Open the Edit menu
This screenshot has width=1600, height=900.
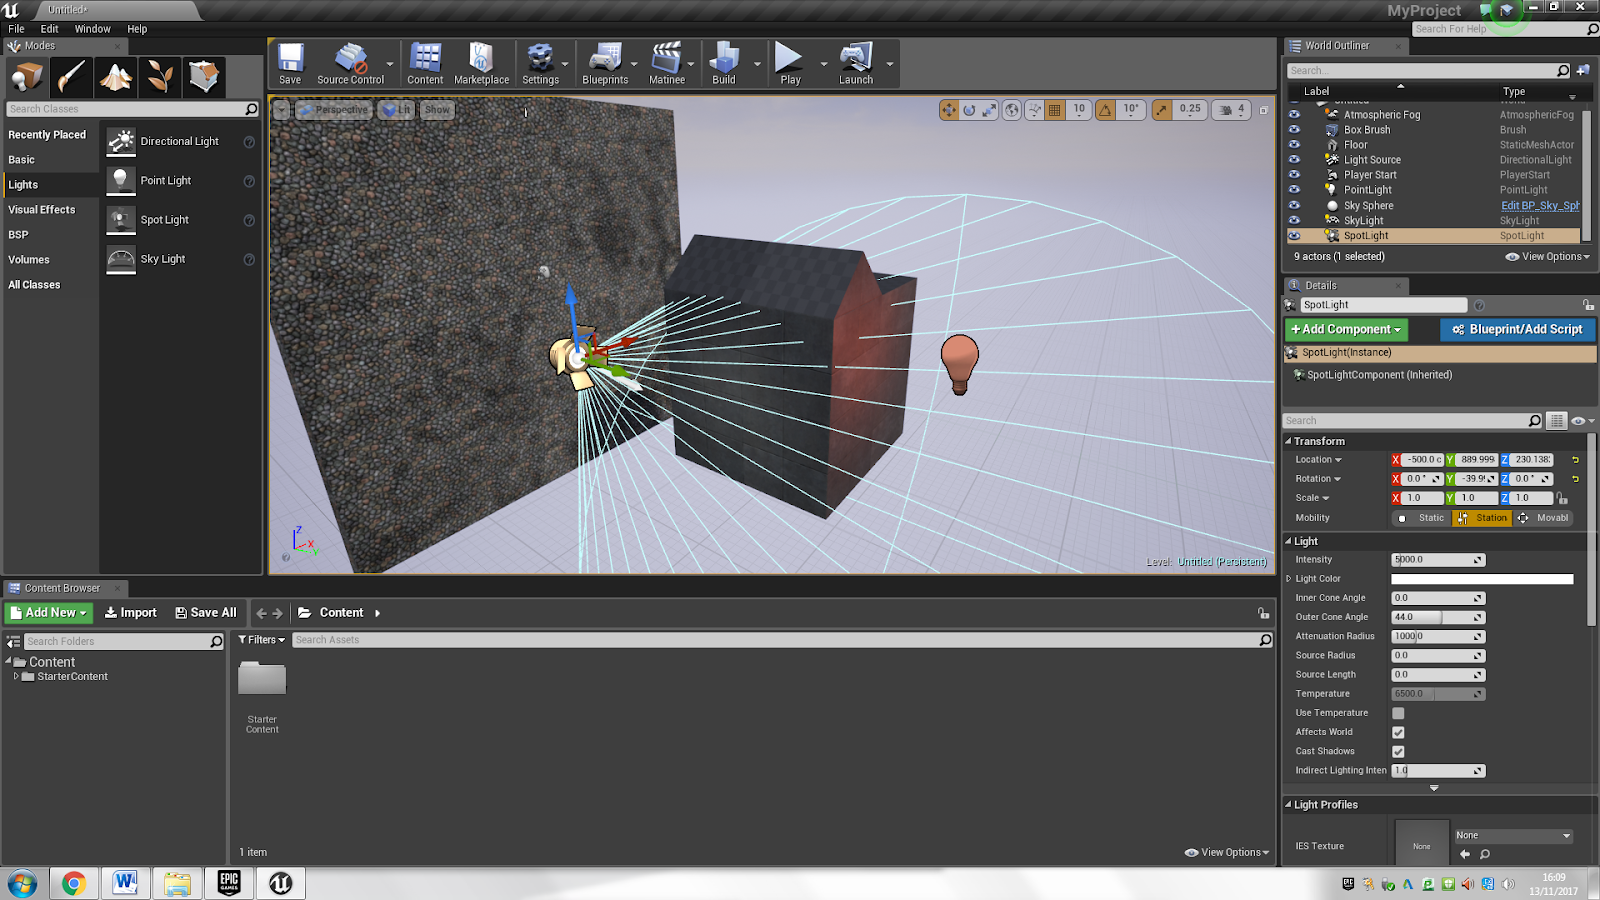(x=49, y=29)
